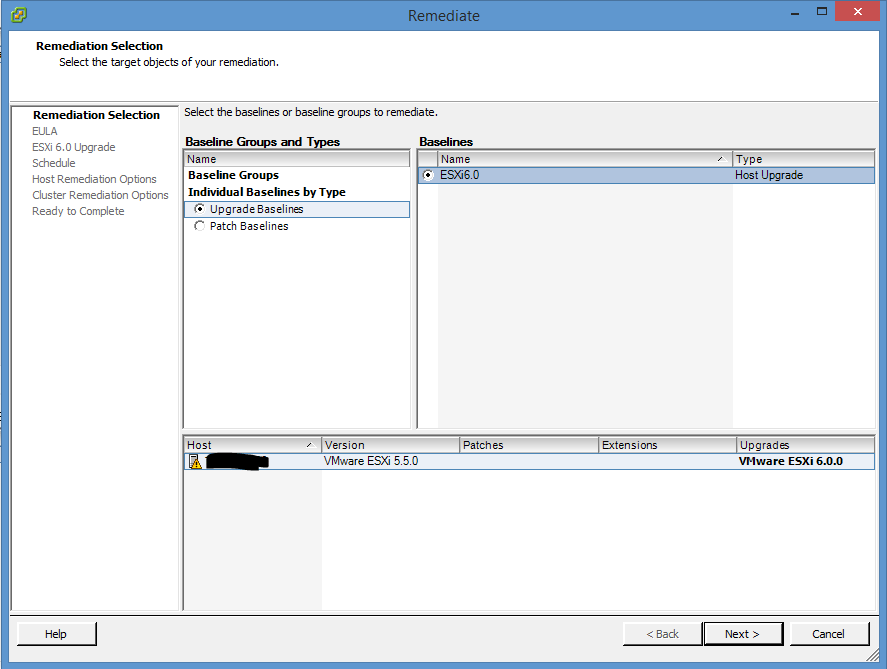Click the host warning icon in Host row

tap(195, 461)
